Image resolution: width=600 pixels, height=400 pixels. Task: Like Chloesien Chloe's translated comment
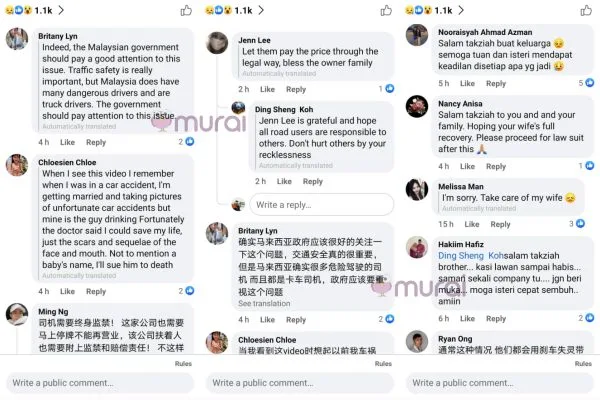(x=67, y=291)
